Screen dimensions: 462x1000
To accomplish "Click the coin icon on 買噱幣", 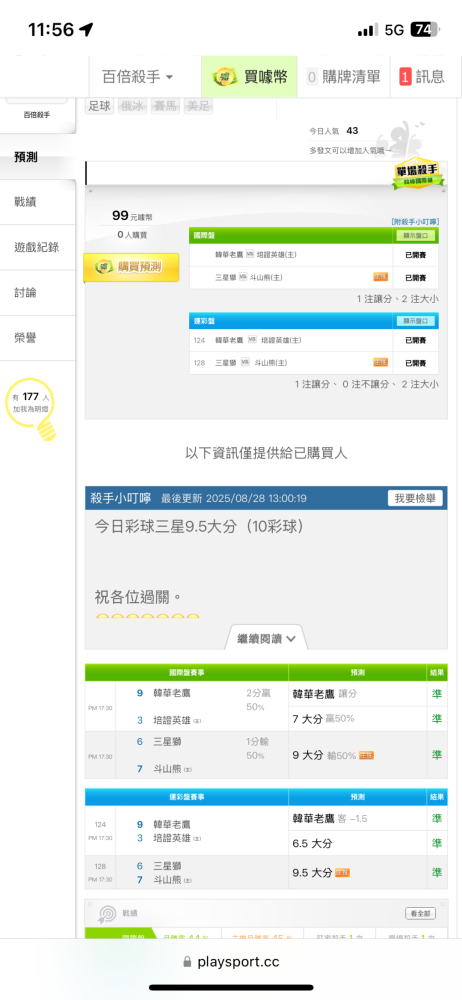I will point(225,77).
